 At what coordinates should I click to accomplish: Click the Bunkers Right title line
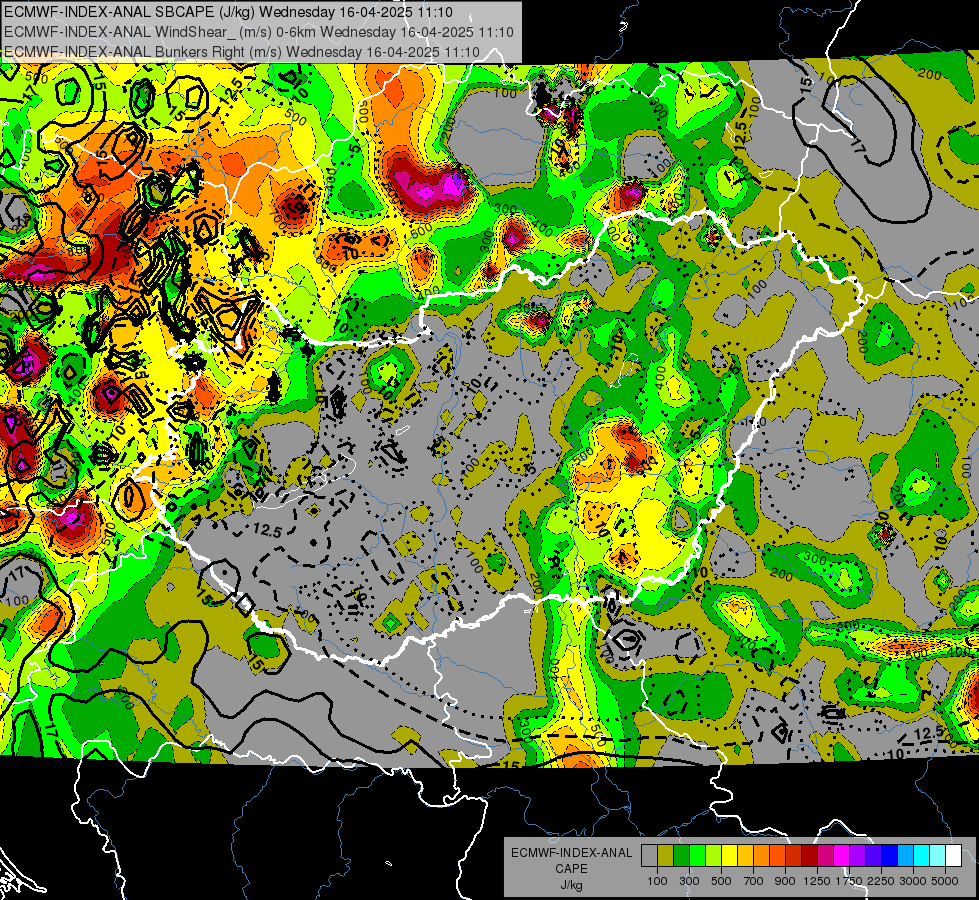[242, 52]
